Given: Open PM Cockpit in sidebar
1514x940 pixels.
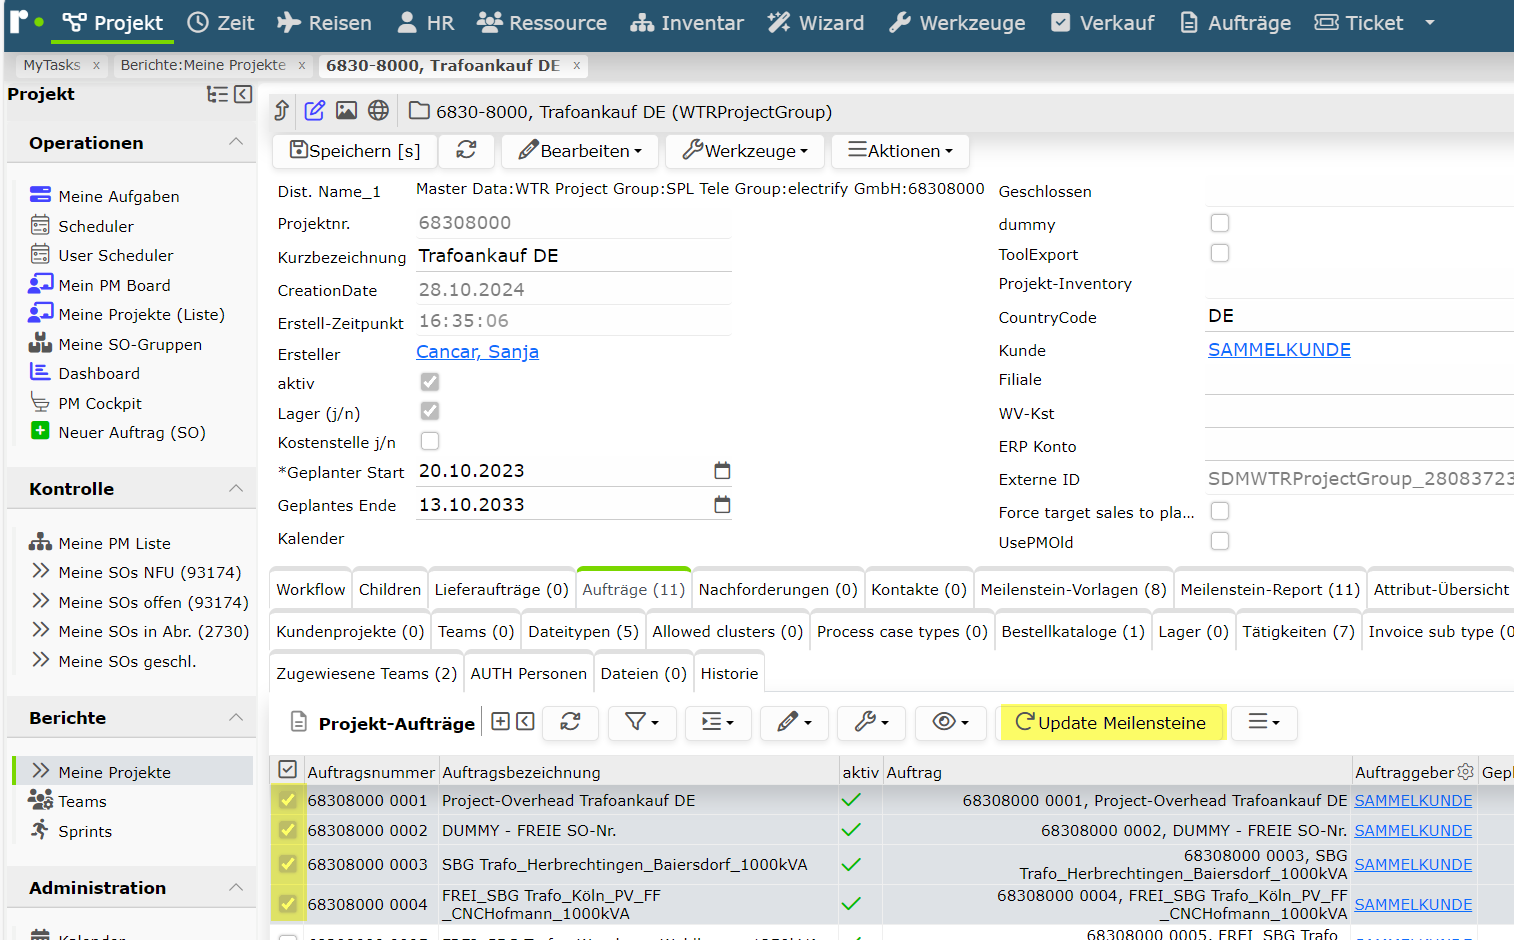Looking at the screenshot, I should click(x=100, y=403).
